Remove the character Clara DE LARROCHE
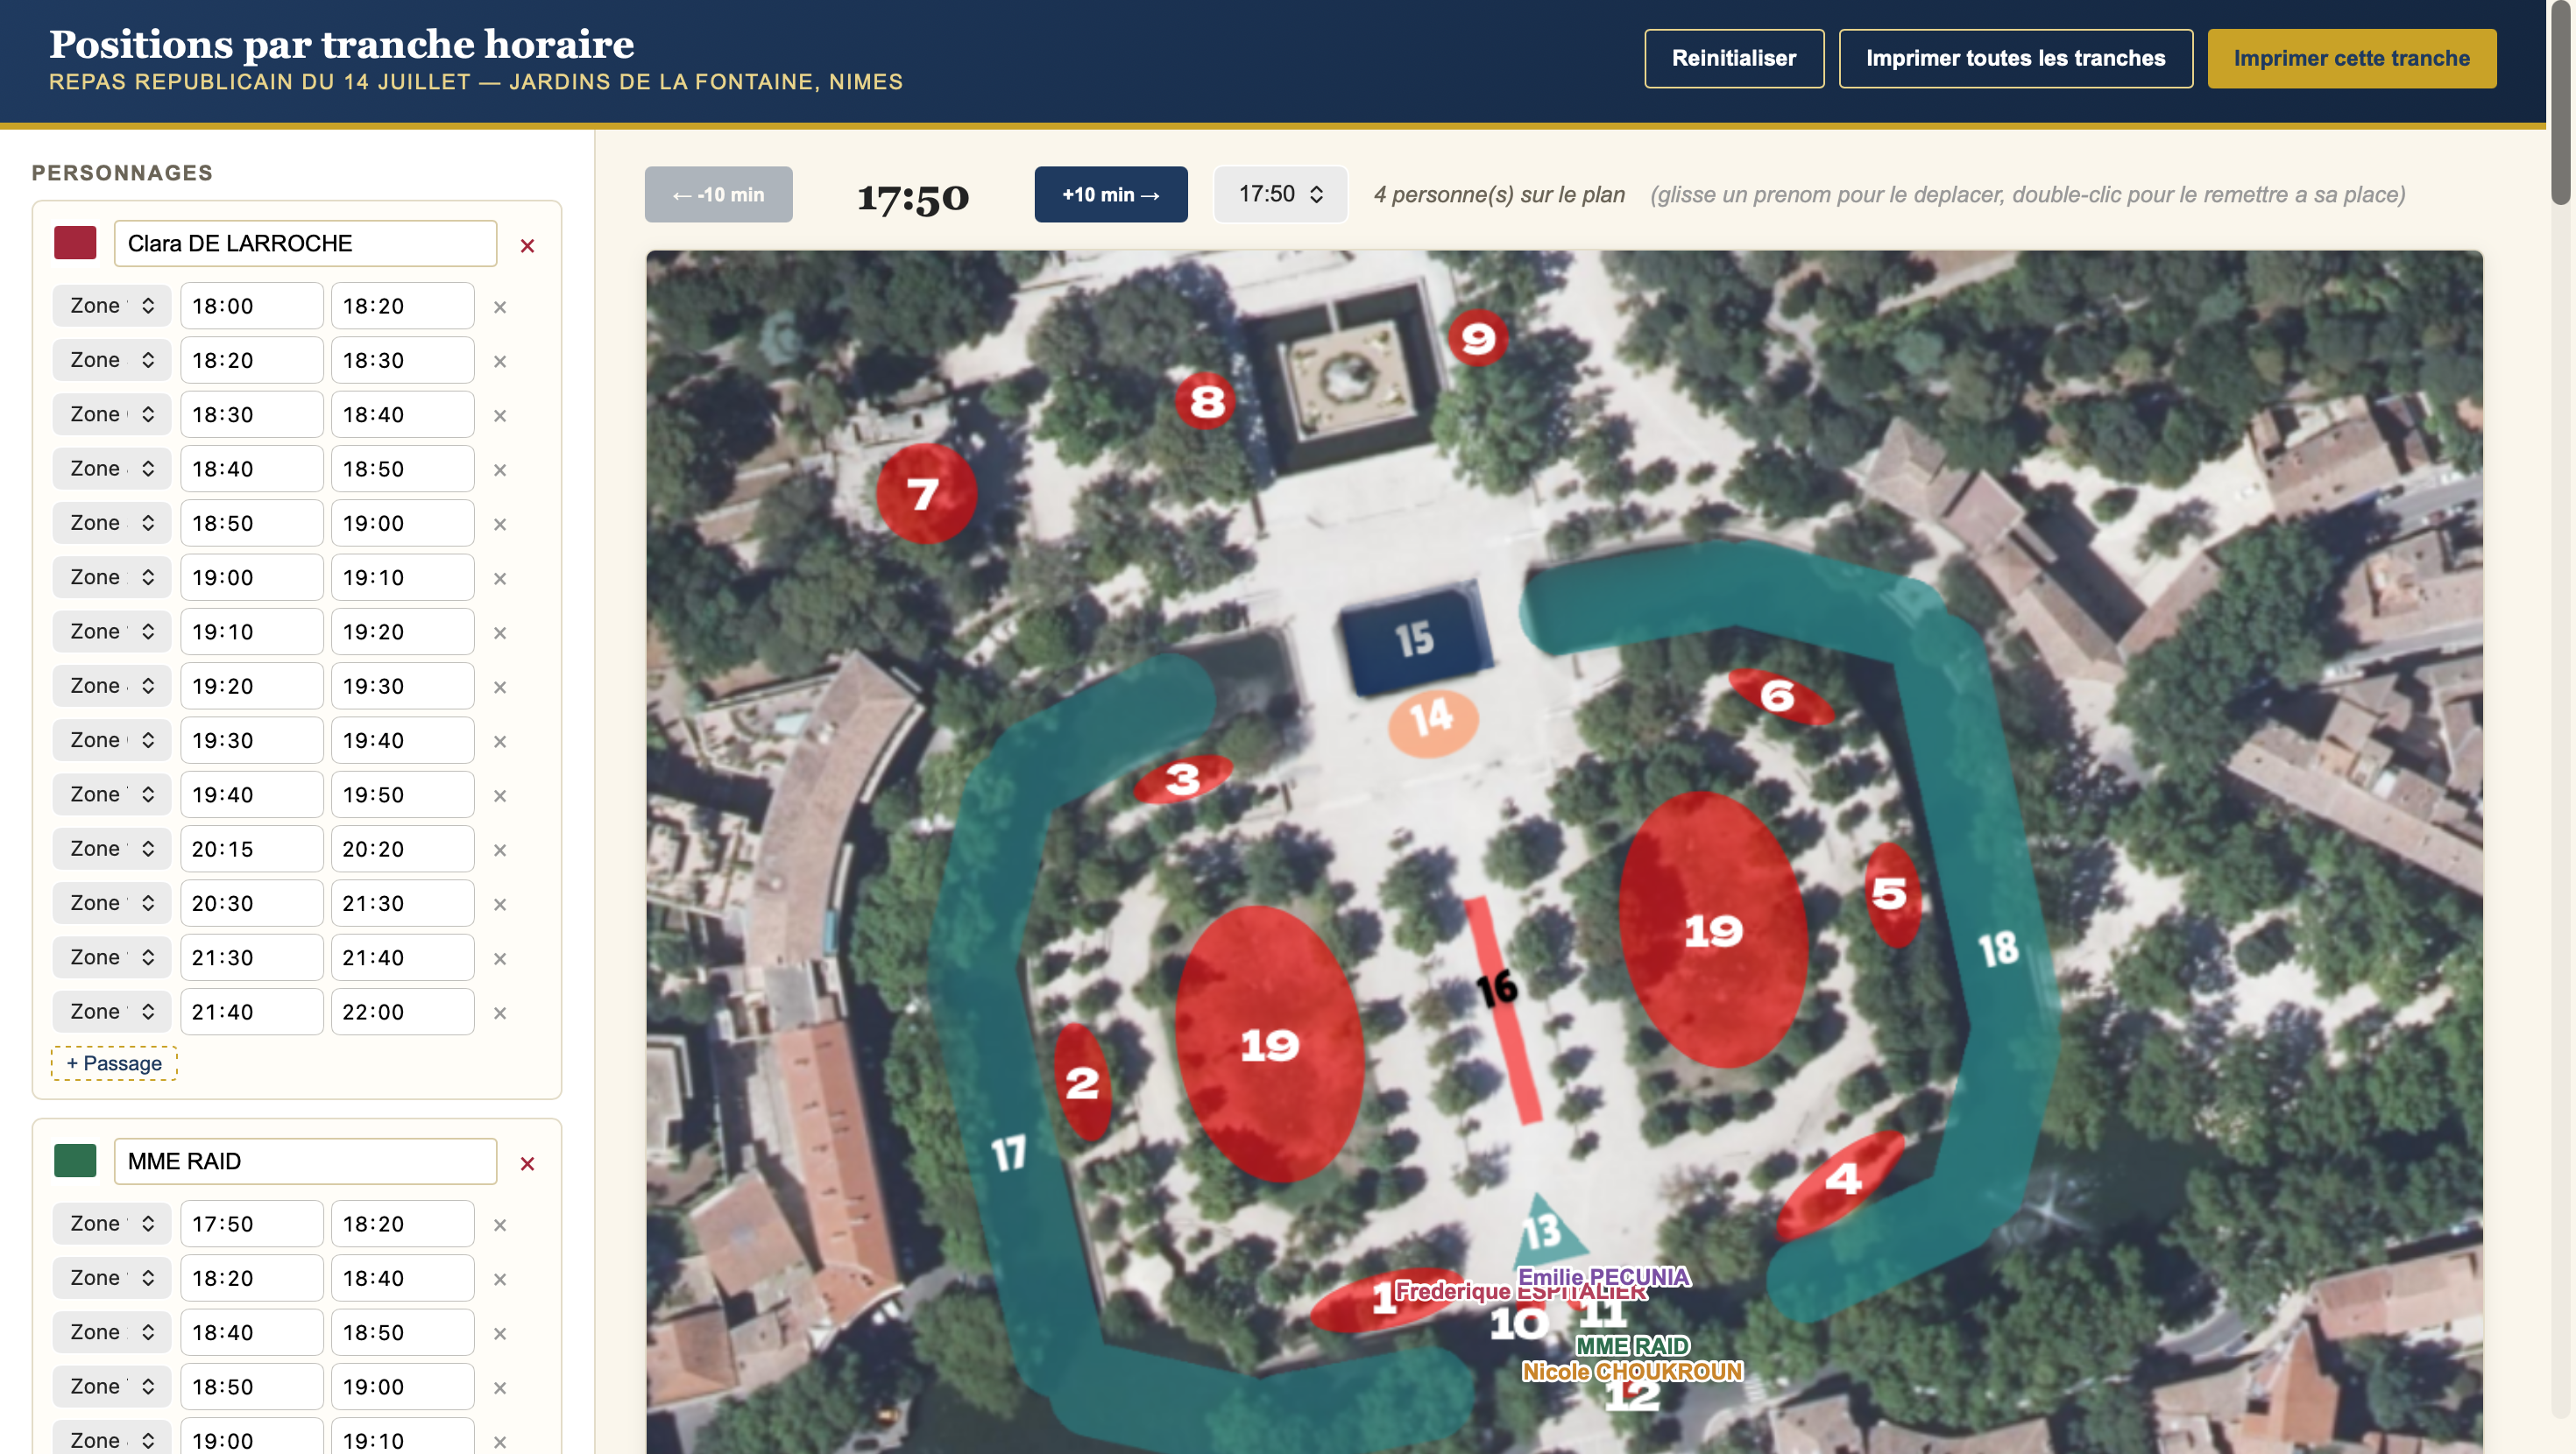Image resolution: width=2576 pixels, height=1454 pixels. pos(527,245)
